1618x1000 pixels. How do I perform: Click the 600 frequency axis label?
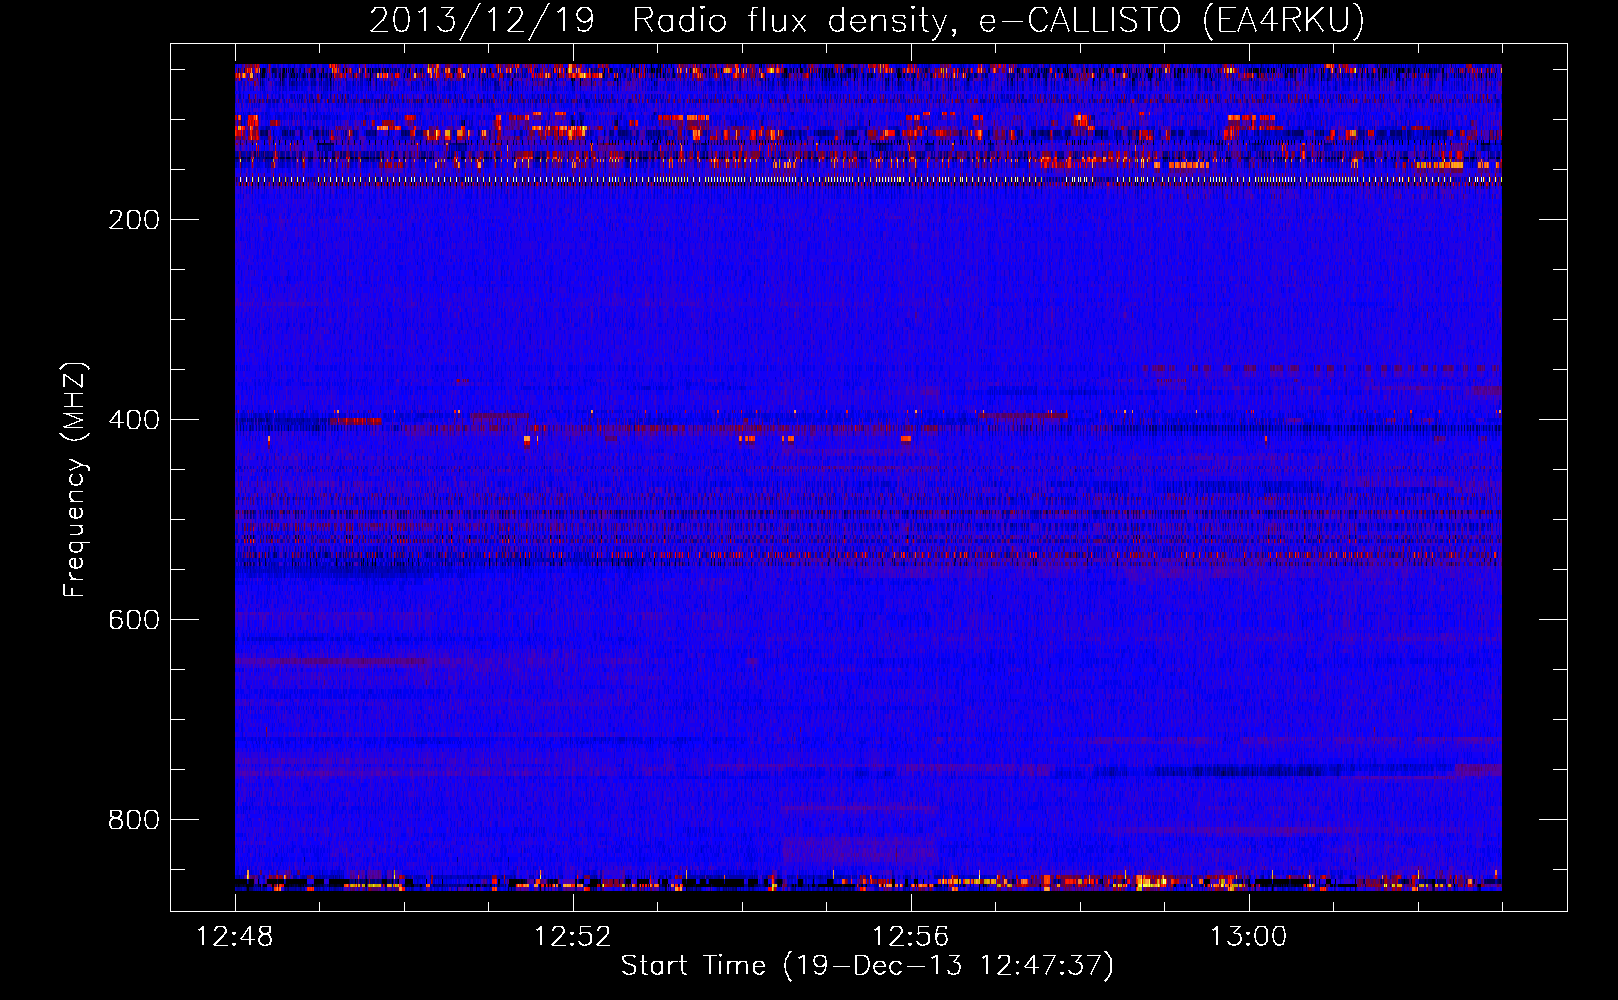(134, 620)
